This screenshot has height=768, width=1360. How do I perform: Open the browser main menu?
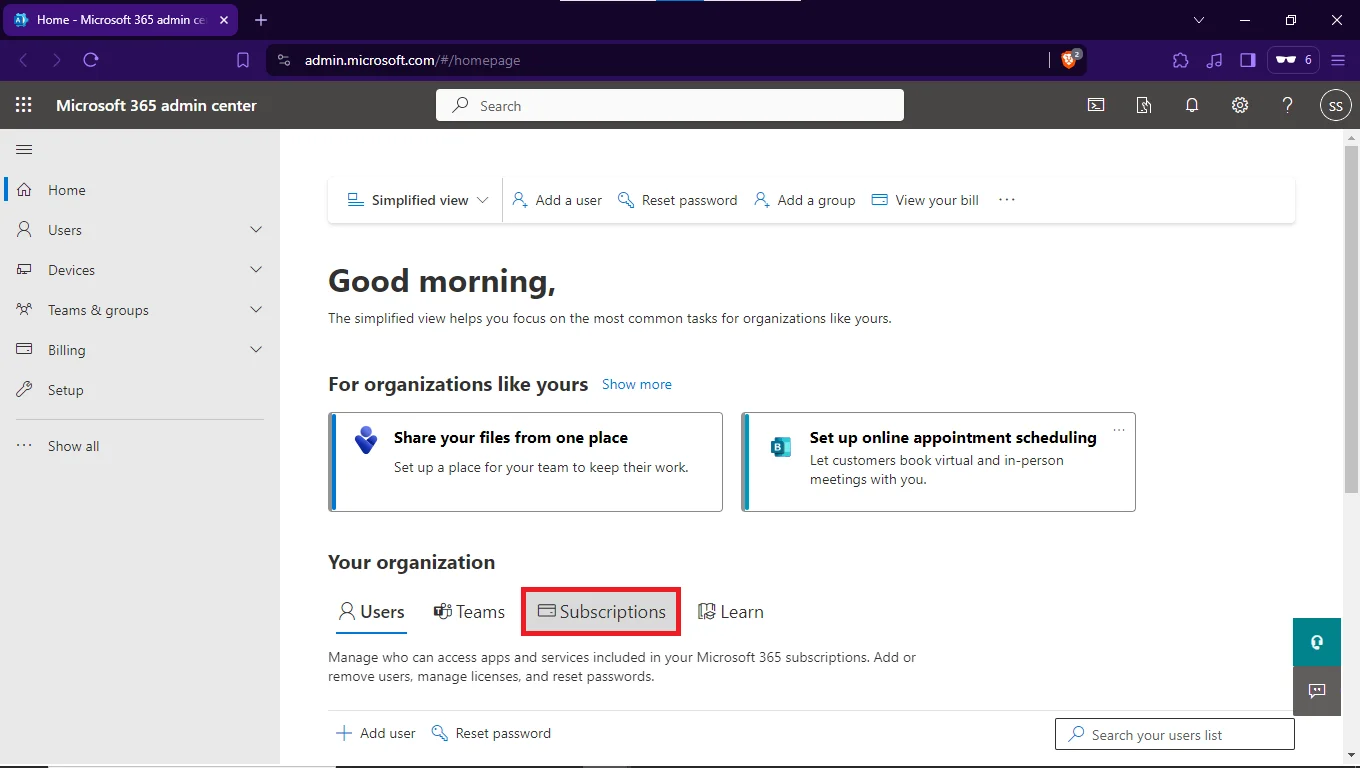1338,60
